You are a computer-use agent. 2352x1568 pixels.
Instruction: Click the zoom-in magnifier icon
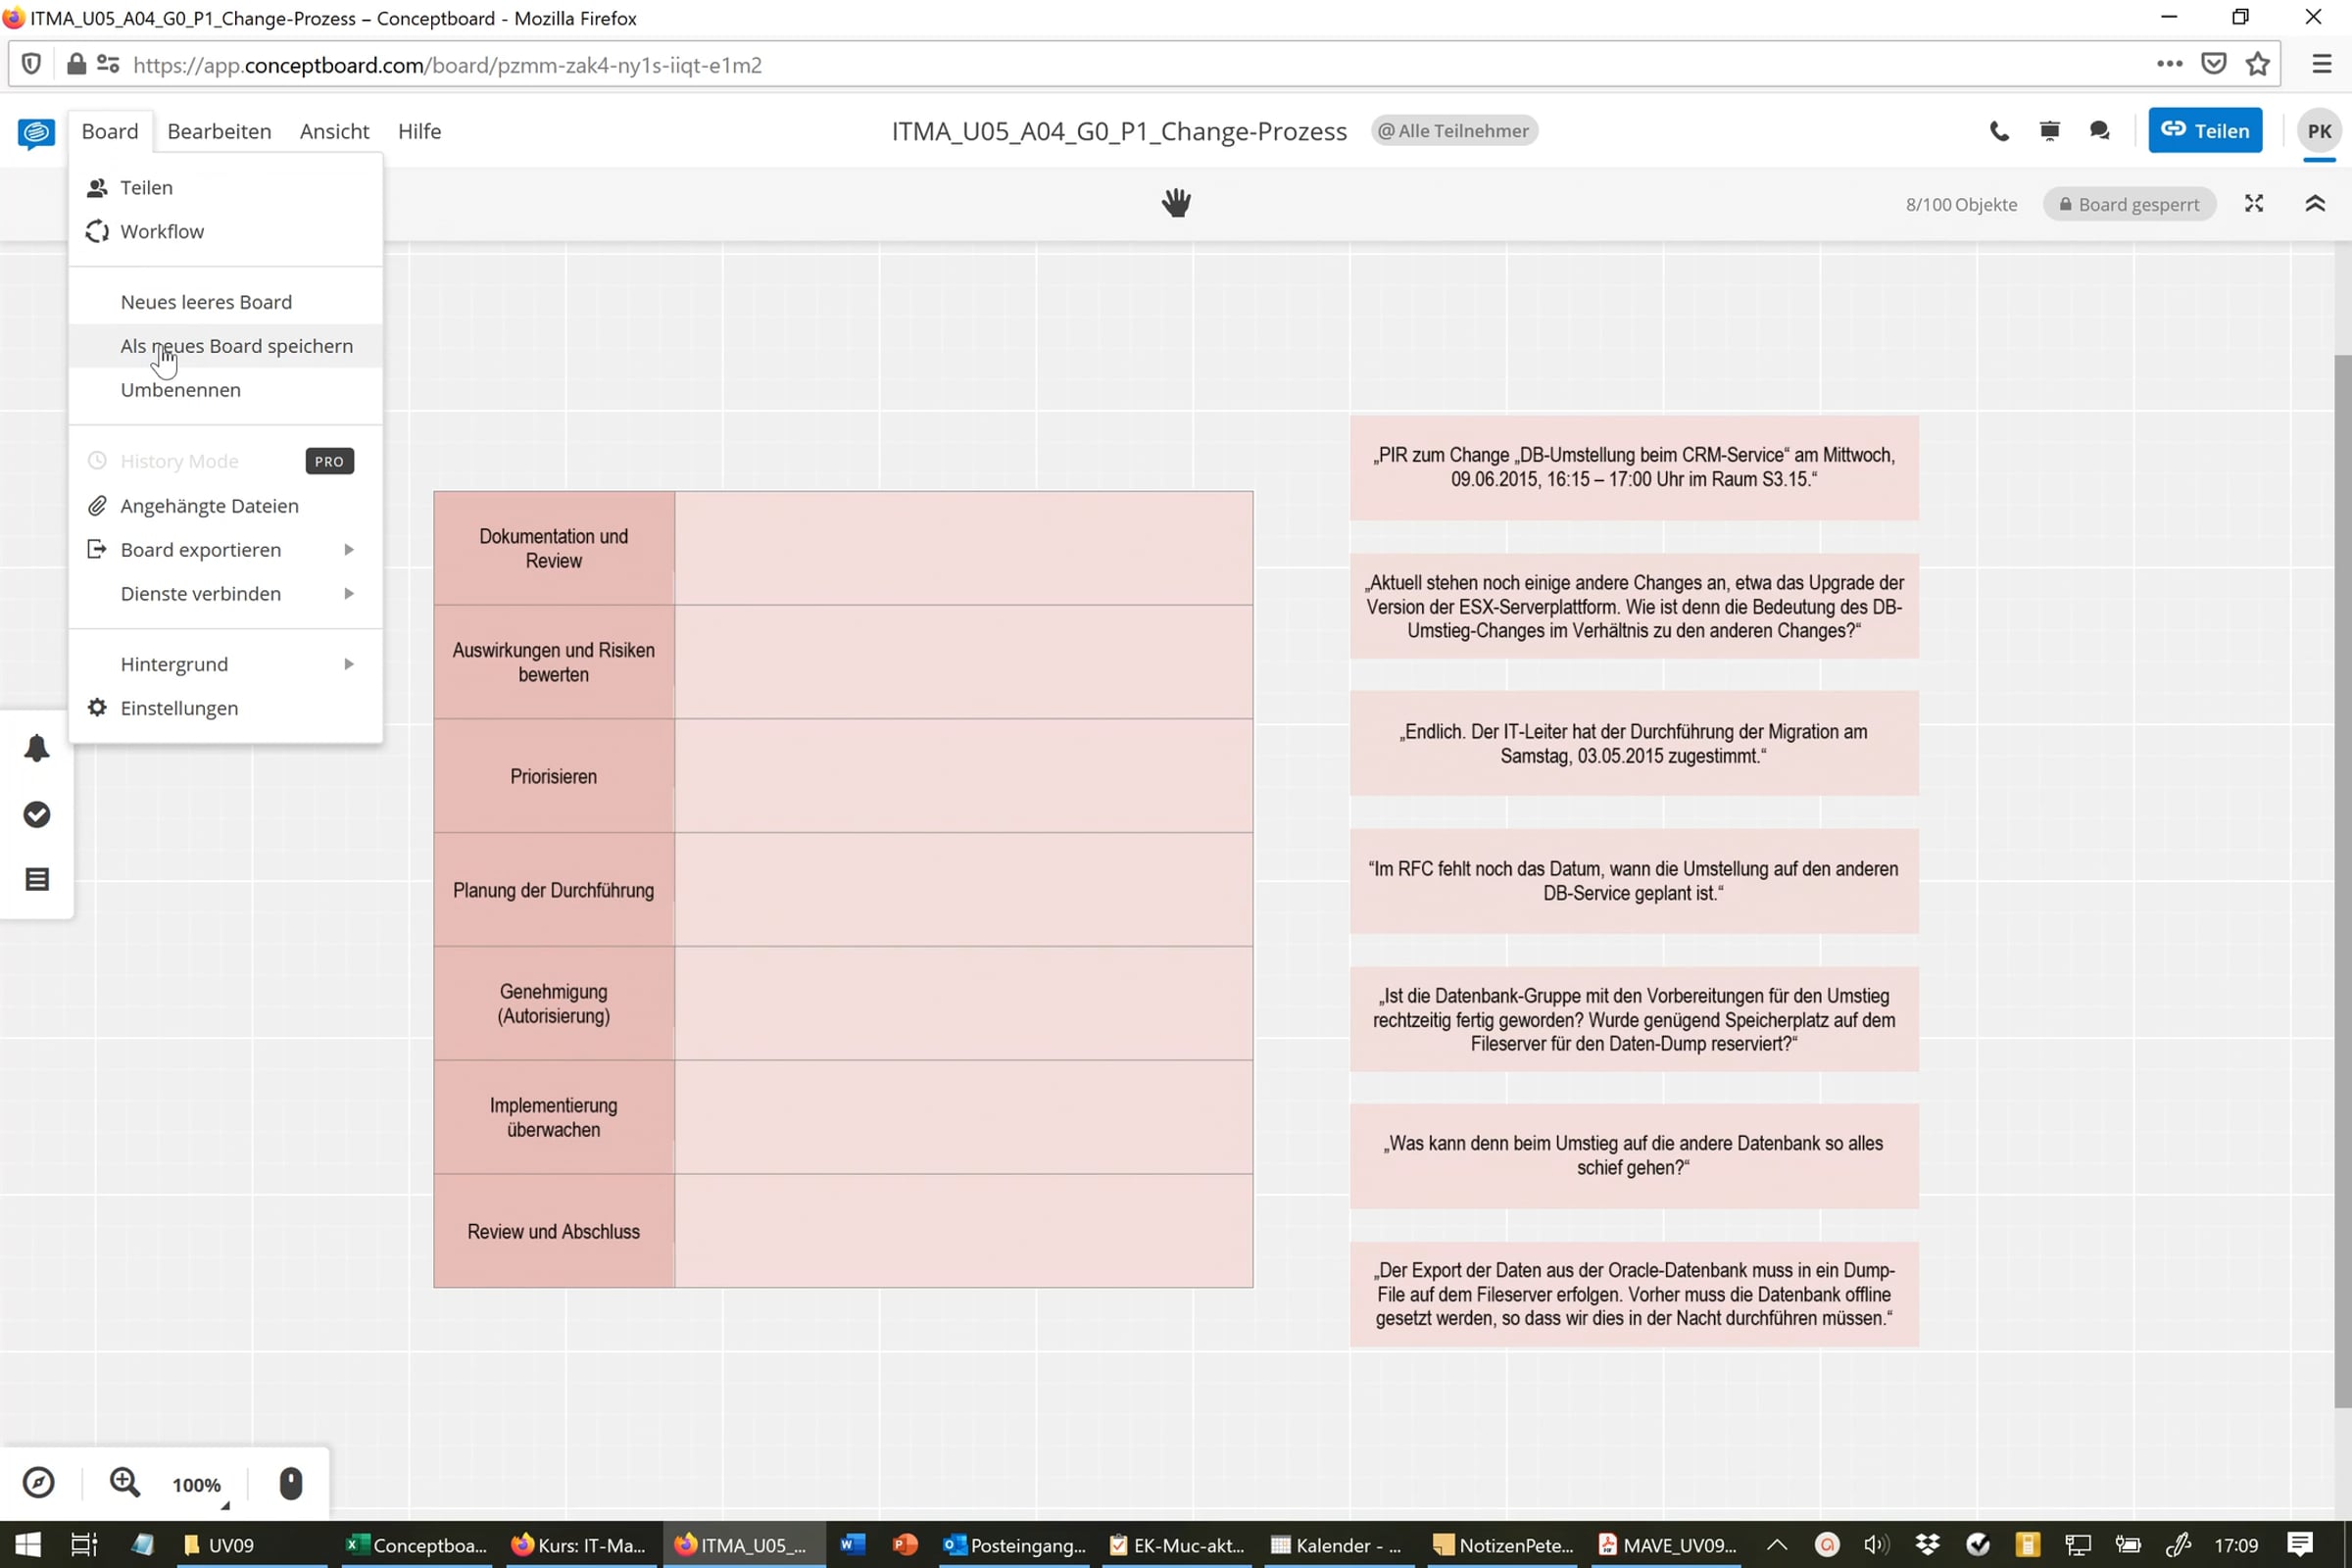tap(125, 1482)
